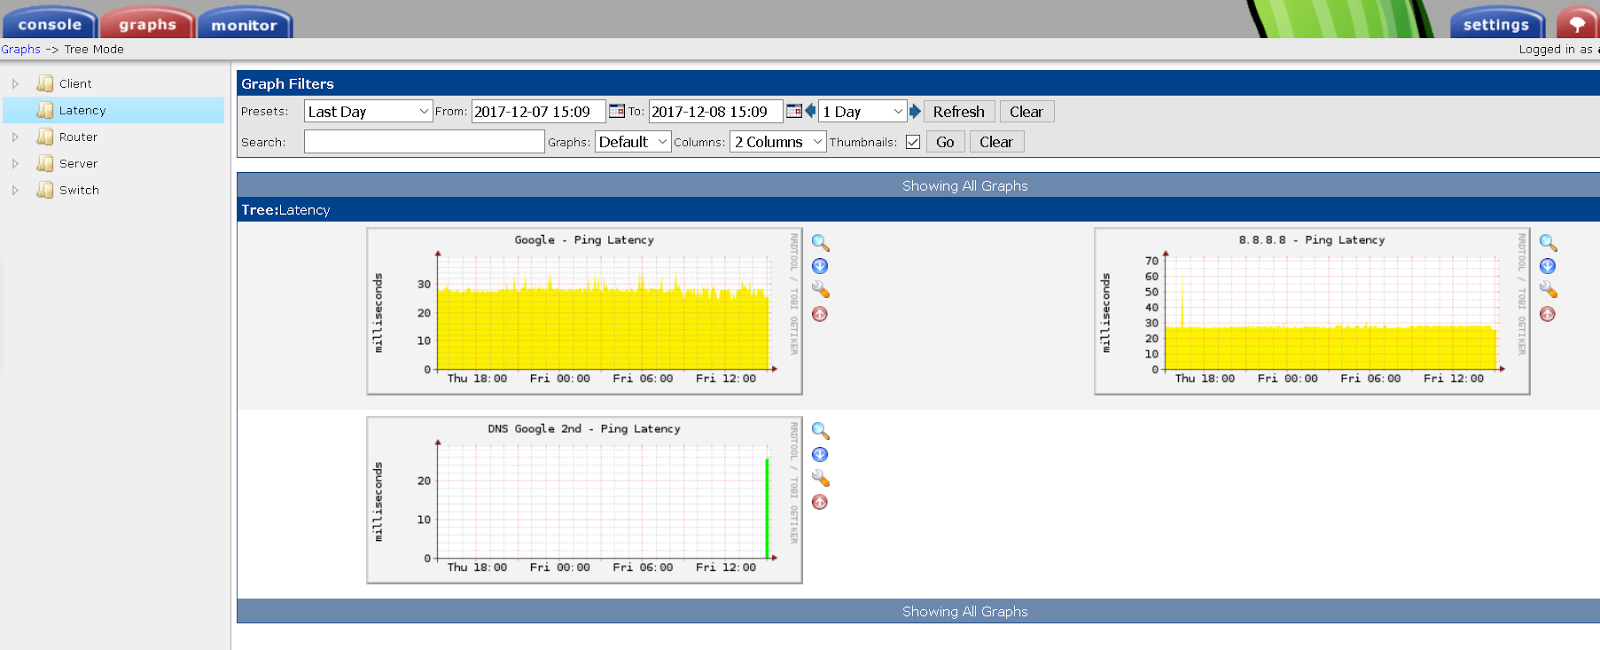Zoom the DNS Google 2nd graph
Image resolution: width=1600 pixels, height=650 pixels.
click(820, 431)
